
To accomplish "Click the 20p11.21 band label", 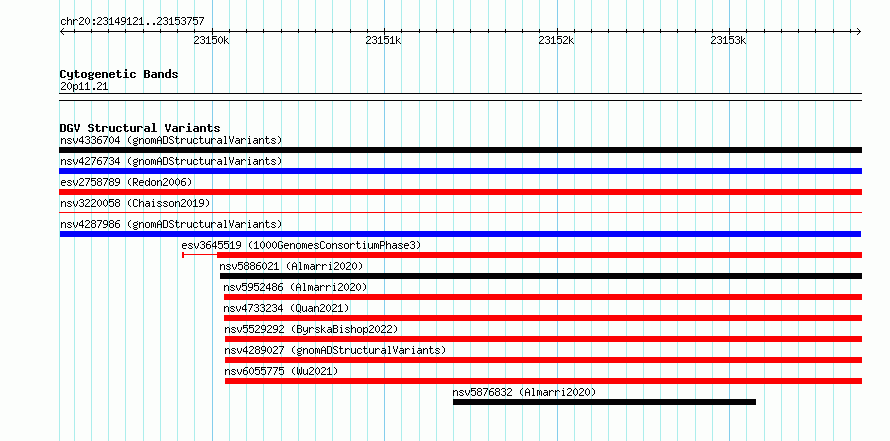I will (x=84, y=87).
